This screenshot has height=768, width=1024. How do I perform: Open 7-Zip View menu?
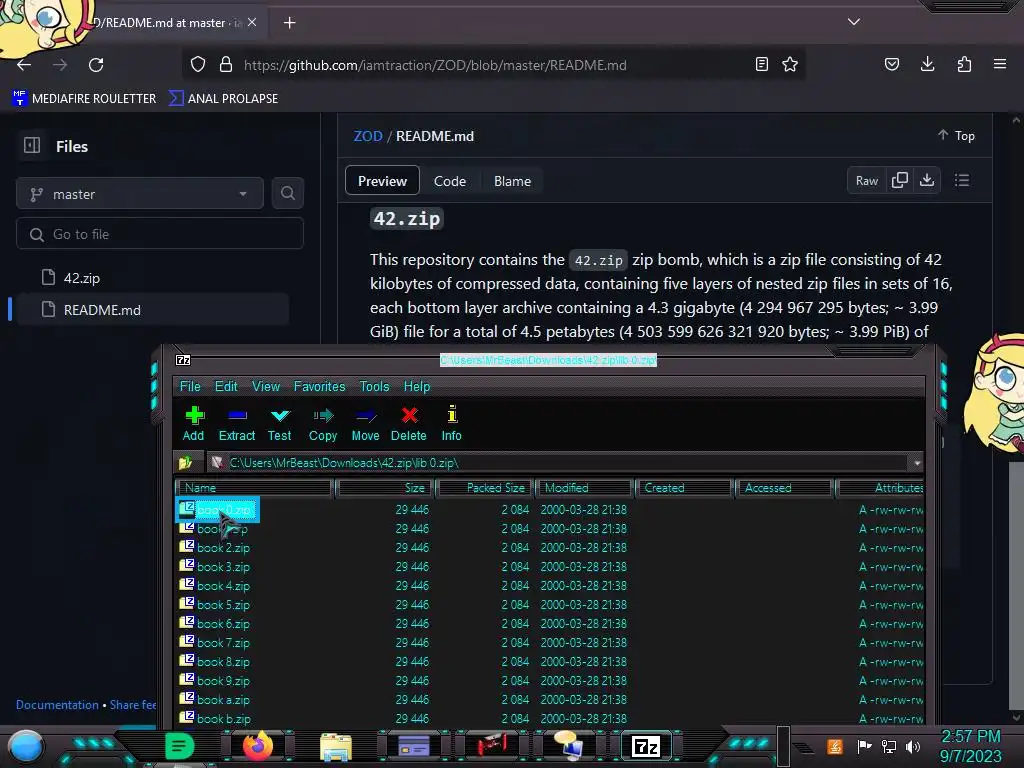coord(266,386)
